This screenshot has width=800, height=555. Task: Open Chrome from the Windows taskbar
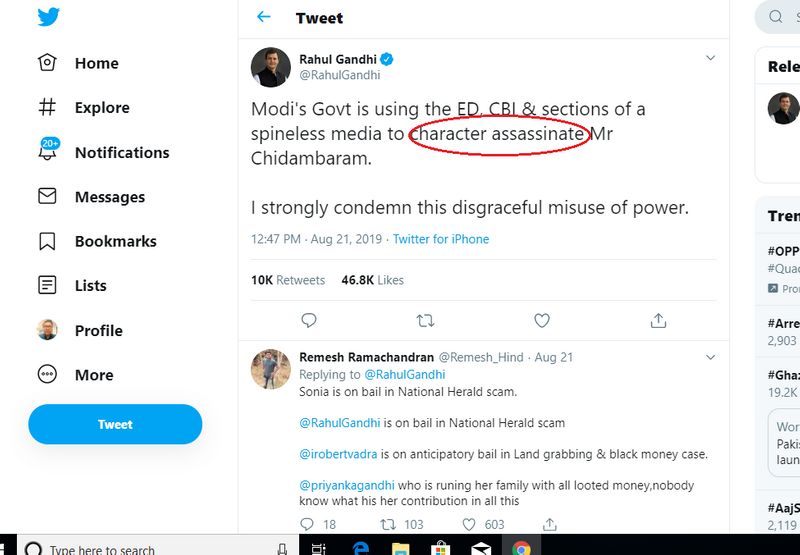click(x=521, y=547)
